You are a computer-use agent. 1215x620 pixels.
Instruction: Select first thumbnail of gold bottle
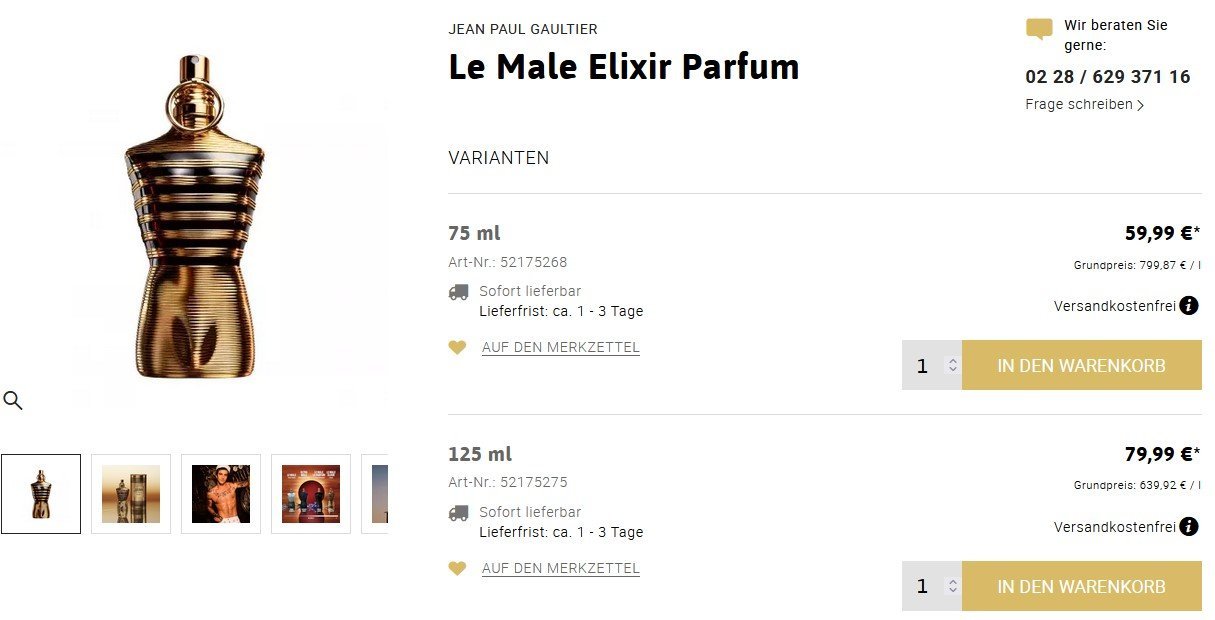point(41,494)
